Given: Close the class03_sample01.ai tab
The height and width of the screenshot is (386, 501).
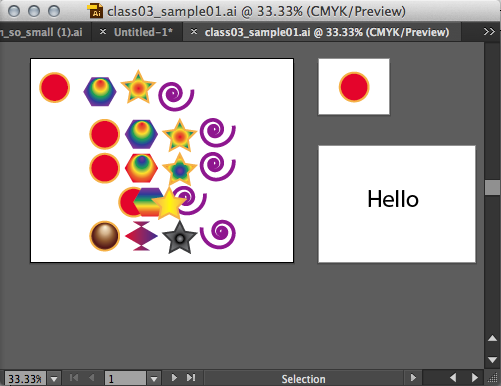Looking at the screenshot, I should point(194,32).
